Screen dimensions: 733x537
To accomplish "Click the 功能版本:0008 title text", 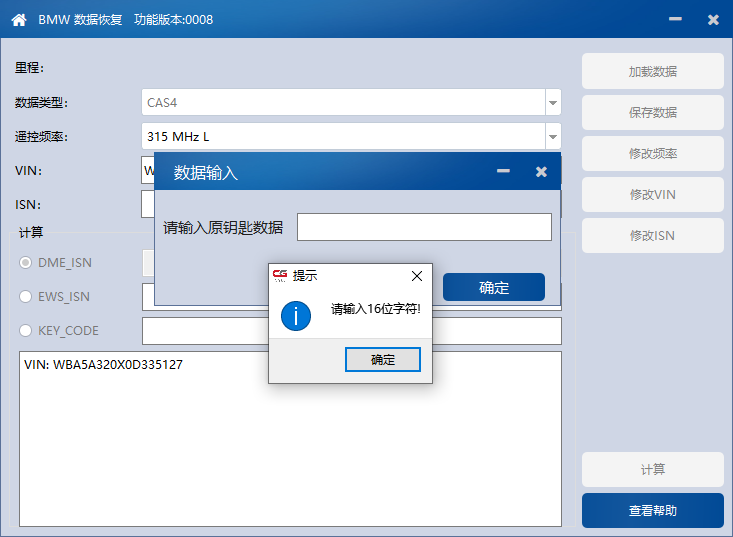I will click(173, 20).
